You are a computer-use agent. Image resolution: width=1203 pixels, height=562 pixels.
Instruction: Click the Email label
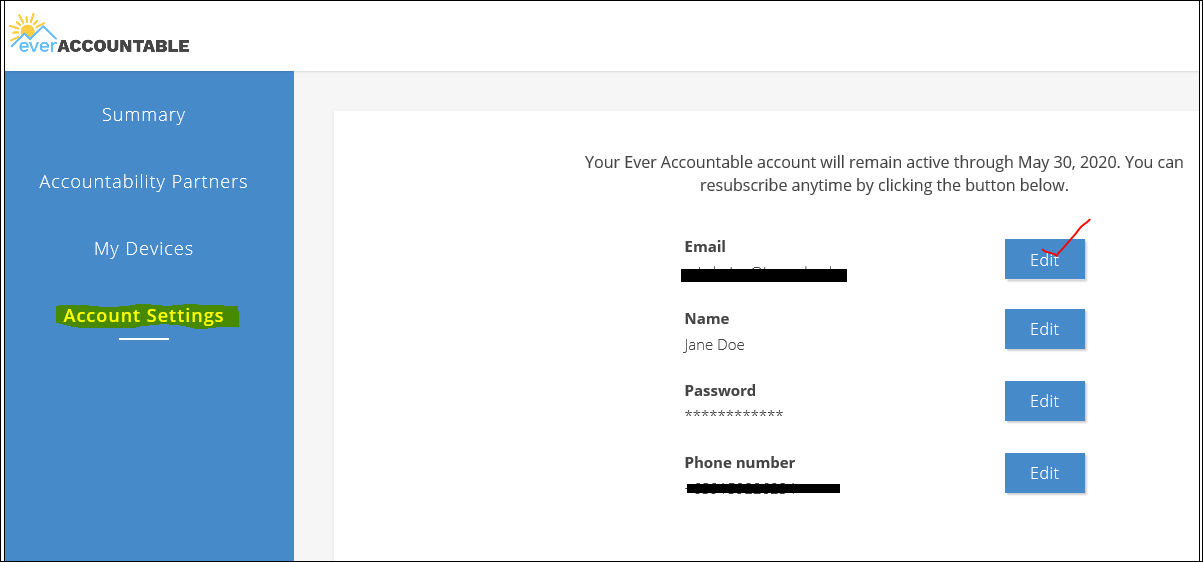pyautogui.click(x=705, y=247)
